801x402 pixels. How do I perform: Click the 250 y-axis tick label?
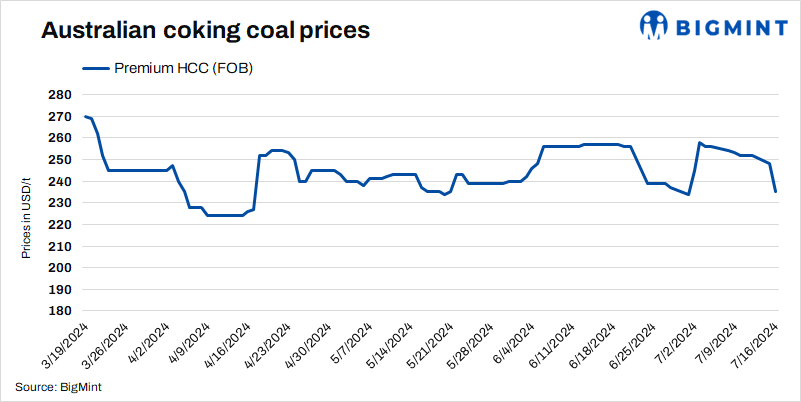point(60,160)
